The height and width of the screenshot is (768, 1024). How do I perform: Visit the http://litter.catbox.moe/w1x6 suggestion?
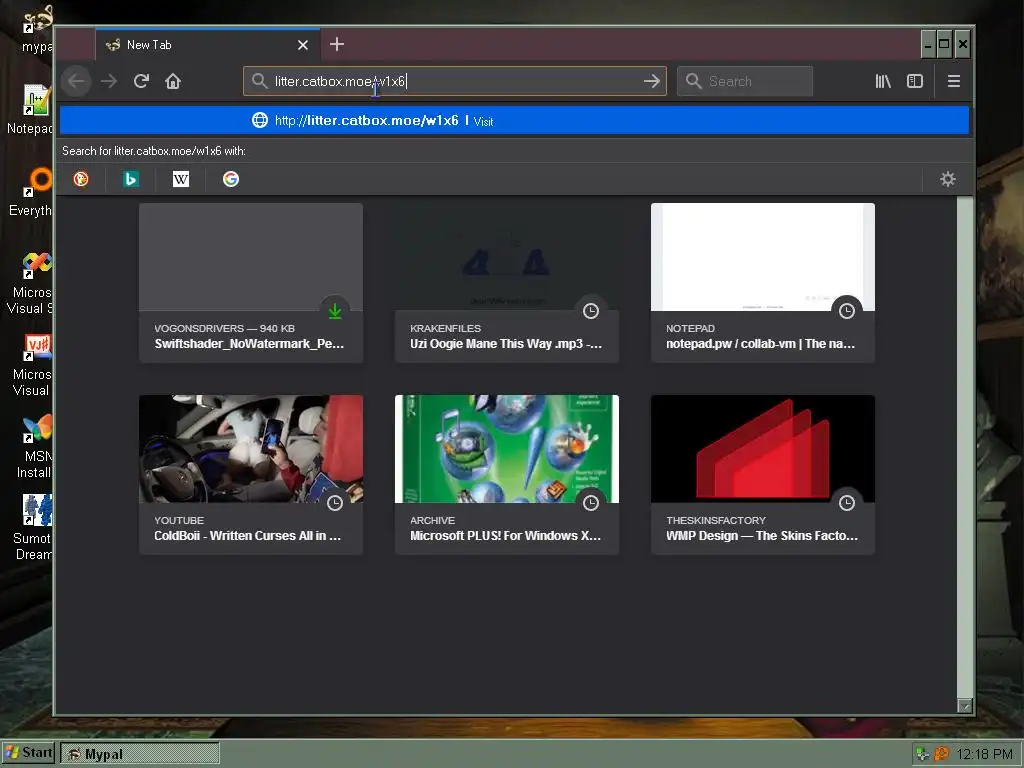tap(514, 120)
